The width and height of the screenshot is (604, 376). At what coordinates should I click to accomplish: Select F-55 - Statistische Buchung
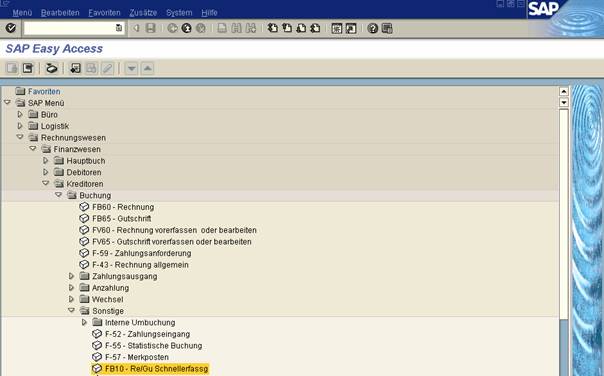(153, 346)
